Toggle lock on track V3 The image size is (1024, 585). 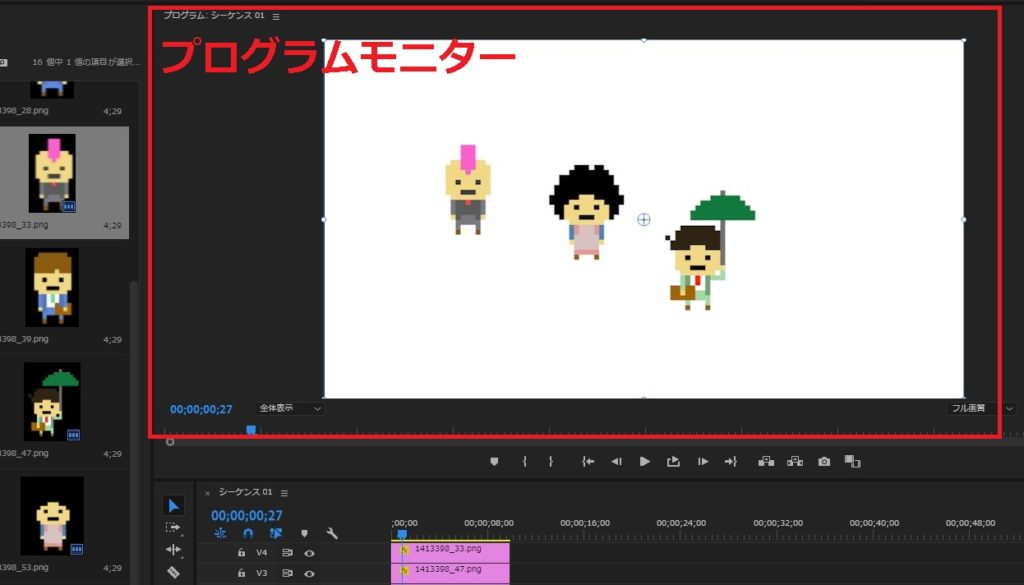click(241, 573)
